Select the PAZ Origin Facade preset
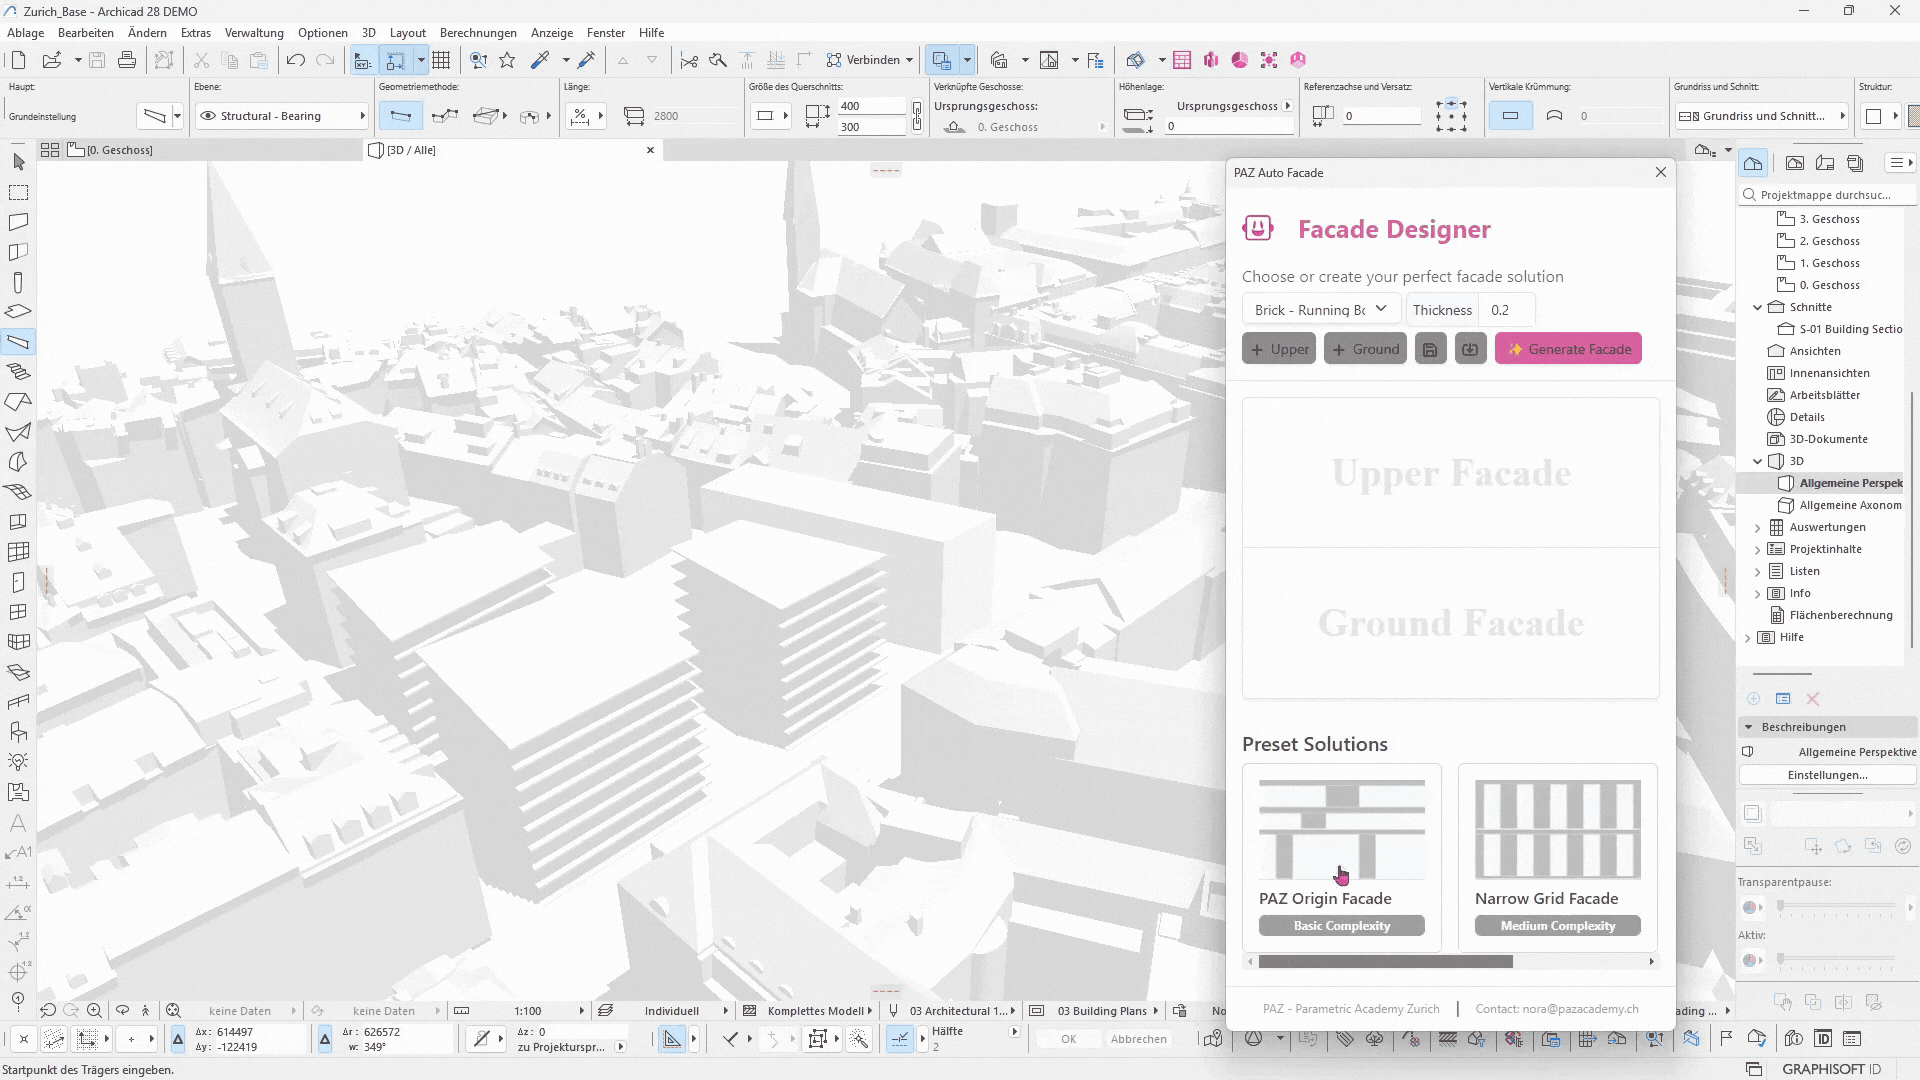Viewport: 1920px width, 1080px height. pos(1341,857)
